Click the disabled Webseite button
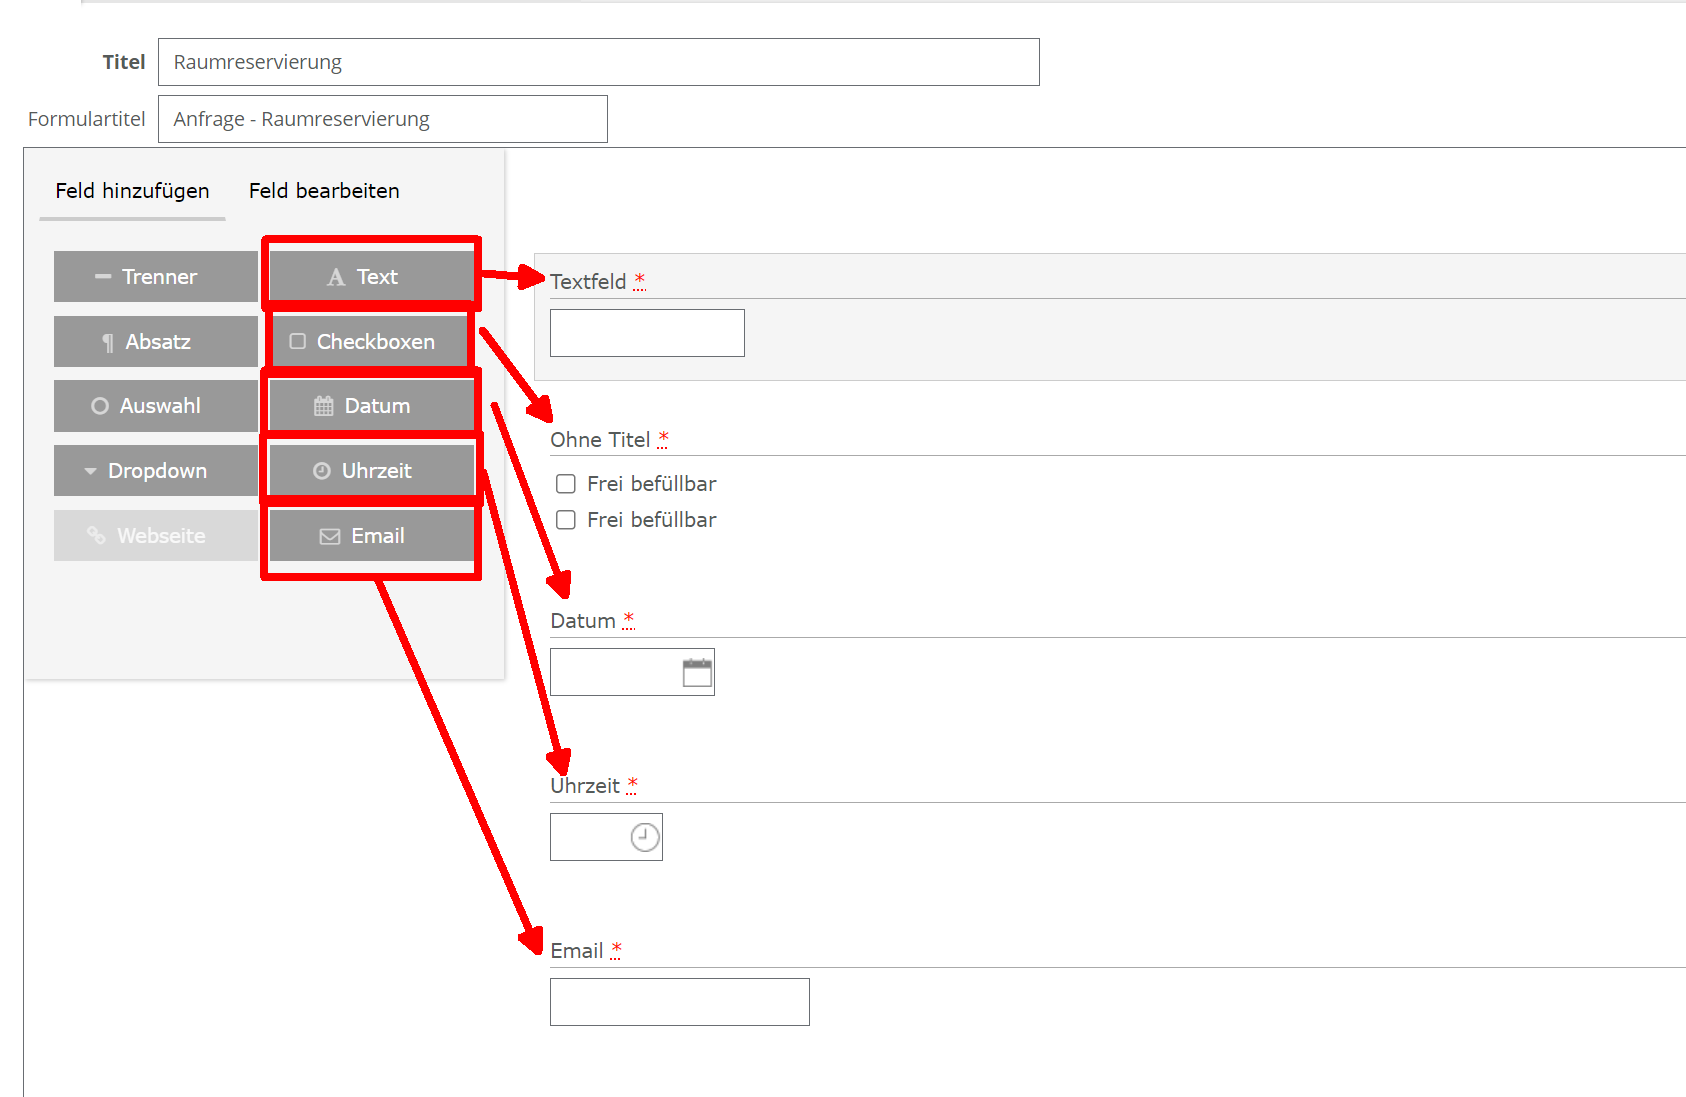 click(x=155, y=536)
